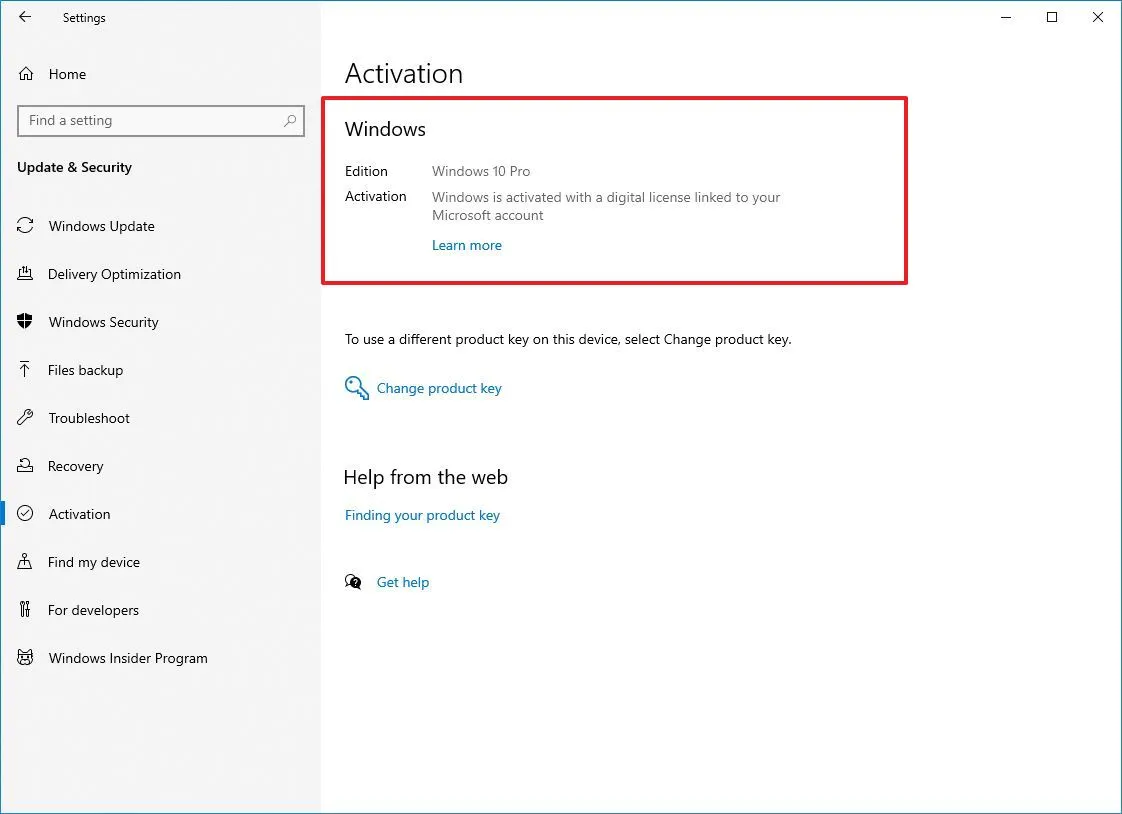
Task: Open the For developers section
Action: click(93, 610)
